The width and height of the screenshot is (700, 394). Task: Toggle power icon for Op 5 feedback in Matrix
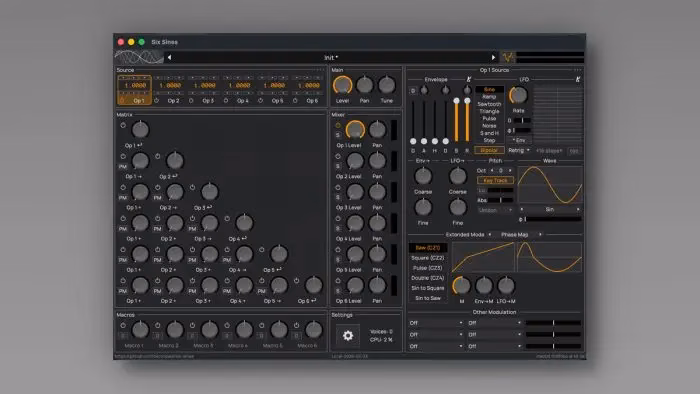tap(262, 250)
